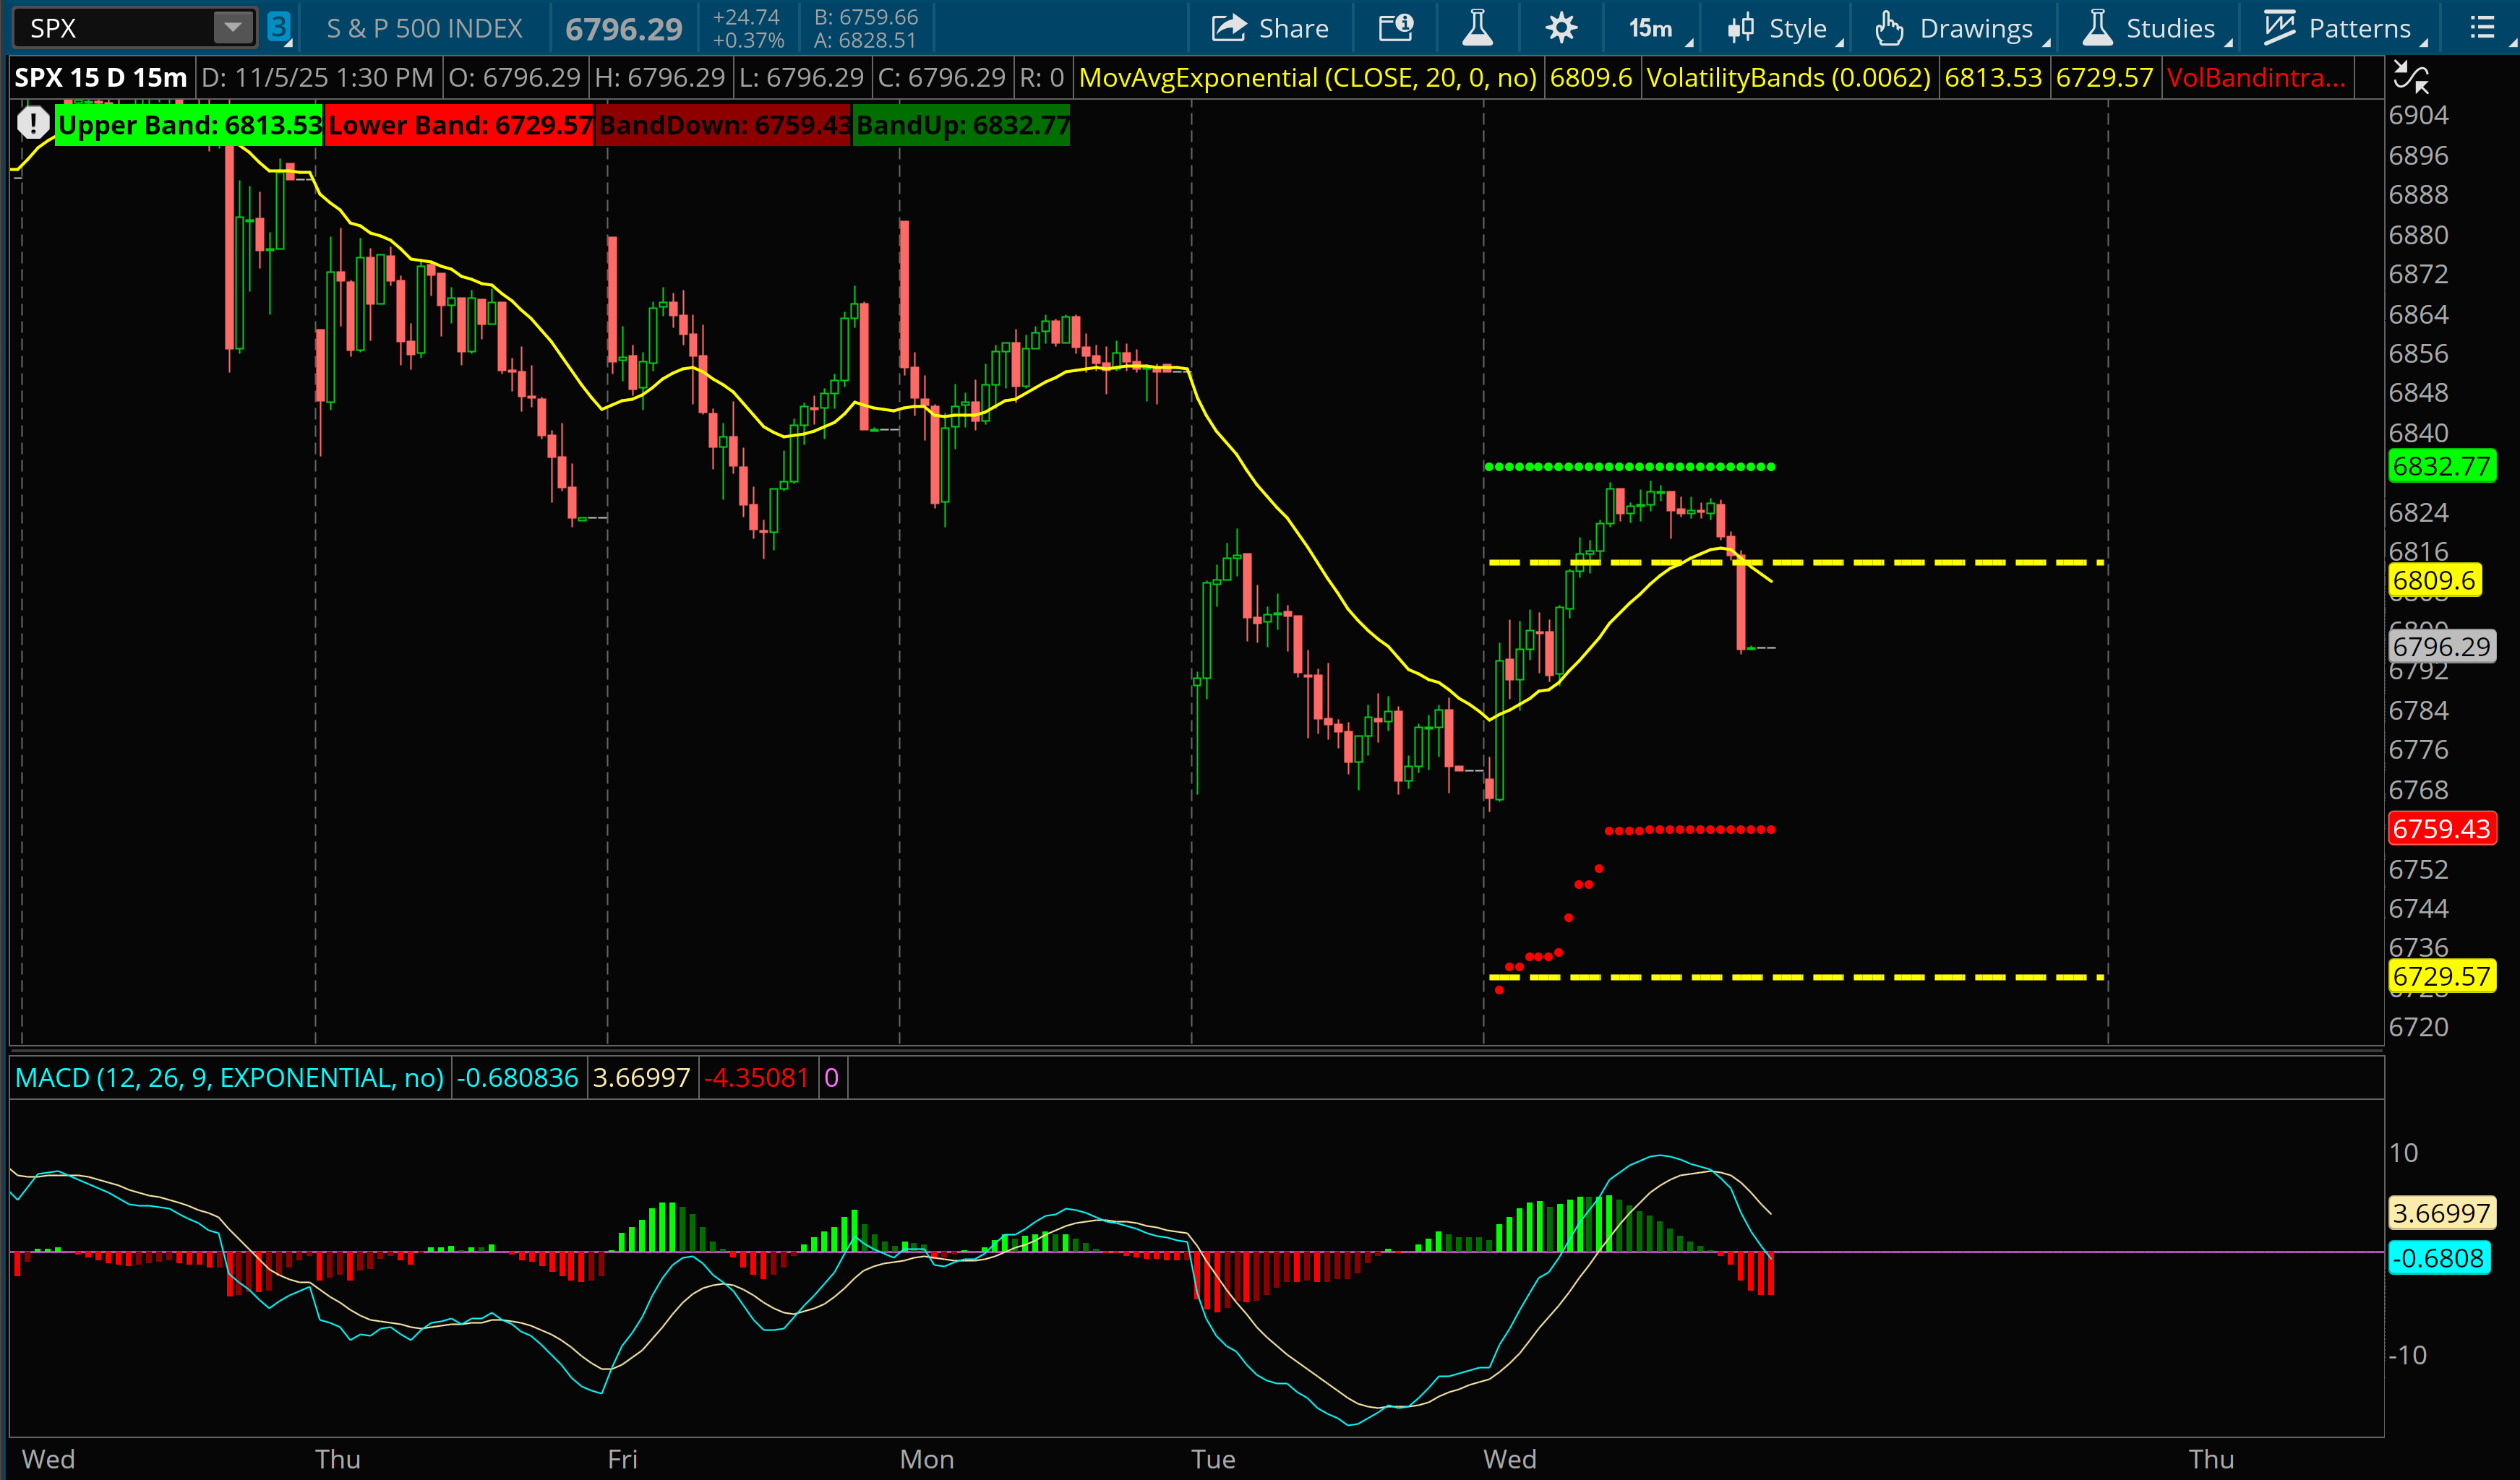The height and width of the screenshot is (1480, 2520).
Task: Click the rightmost Thu time axis label
Action: [x=2211, y=1459]
